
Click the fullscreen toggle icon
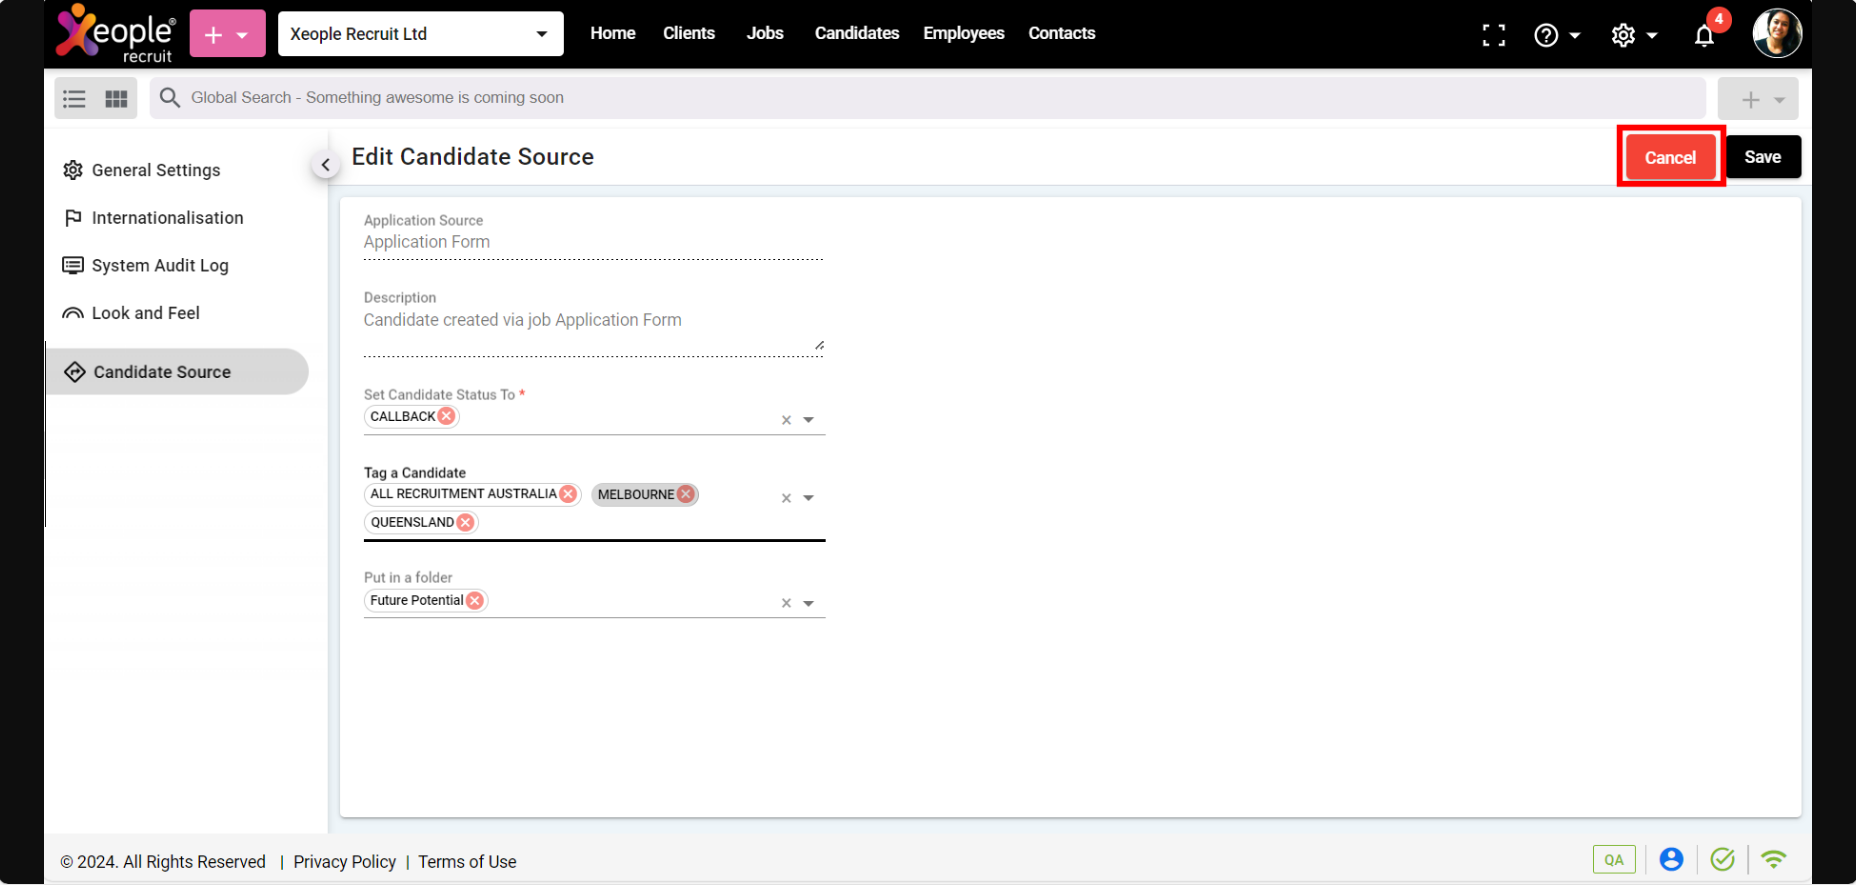tap(1493, 35)
